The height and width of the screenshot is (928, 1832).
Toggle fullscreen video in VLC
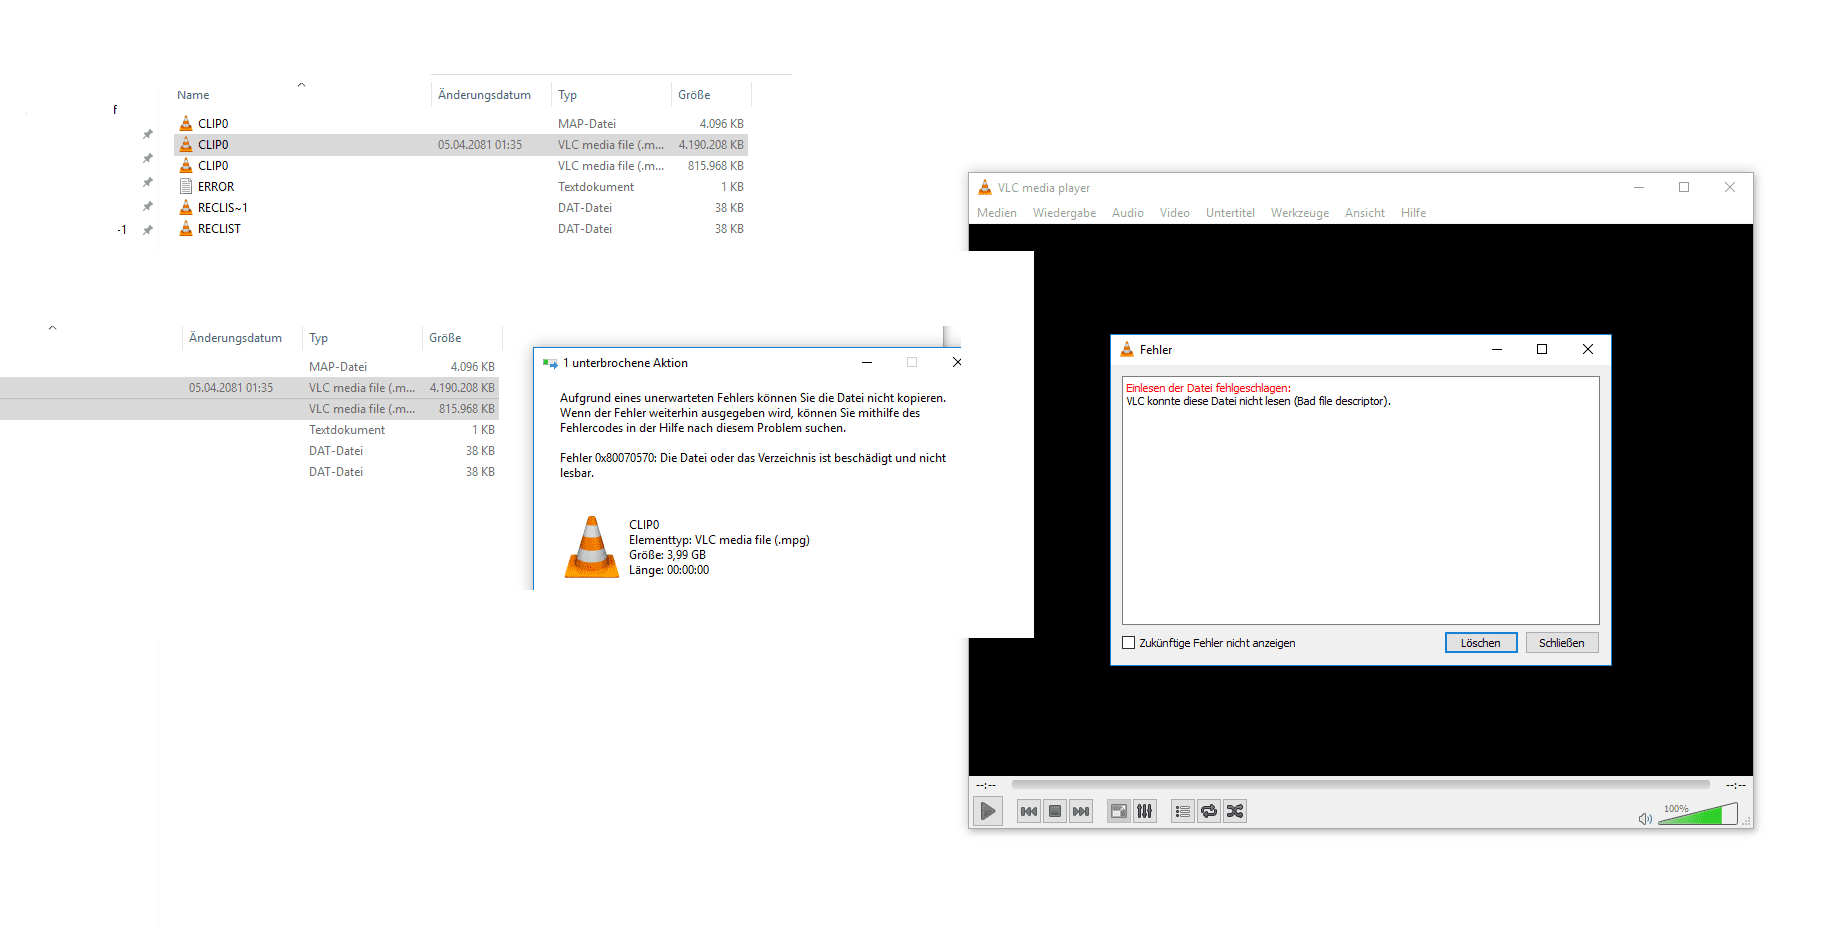pyautogui.click(x=1119, y=811)
